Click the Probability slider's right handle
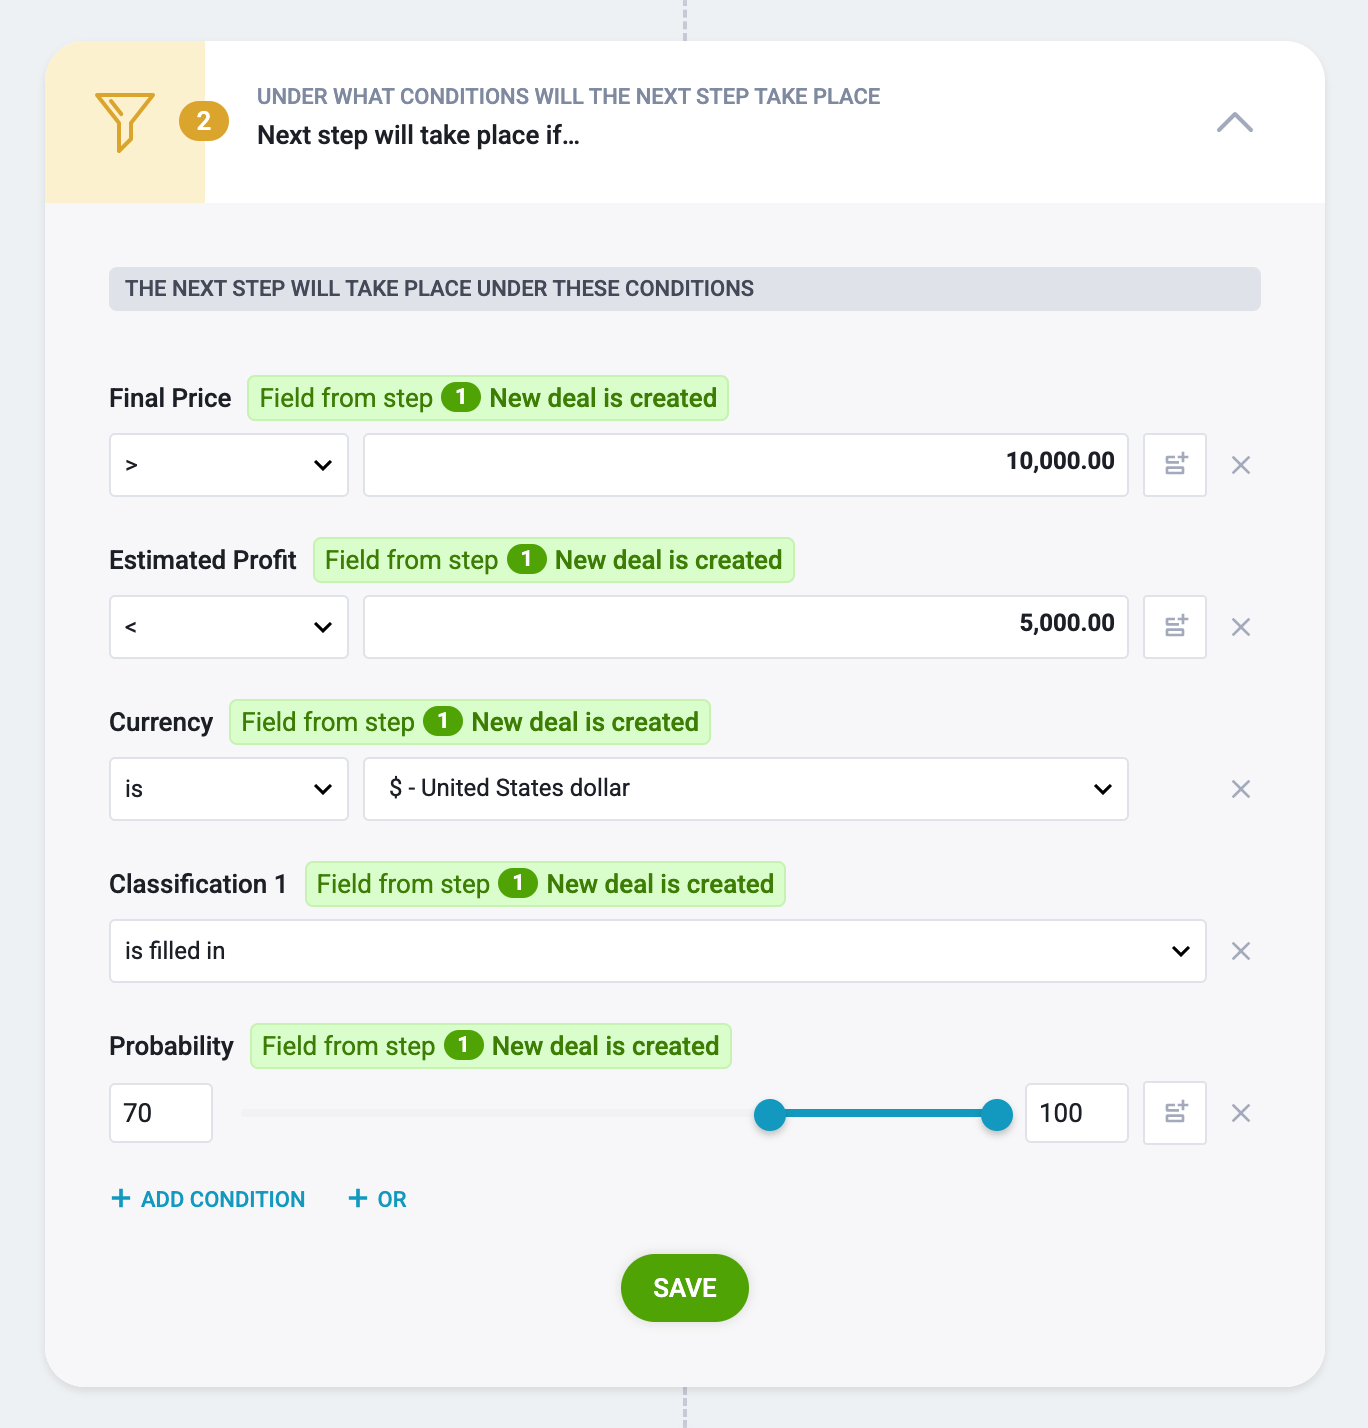Viewport: 1368px width, 1428px height. point(997,1114)
